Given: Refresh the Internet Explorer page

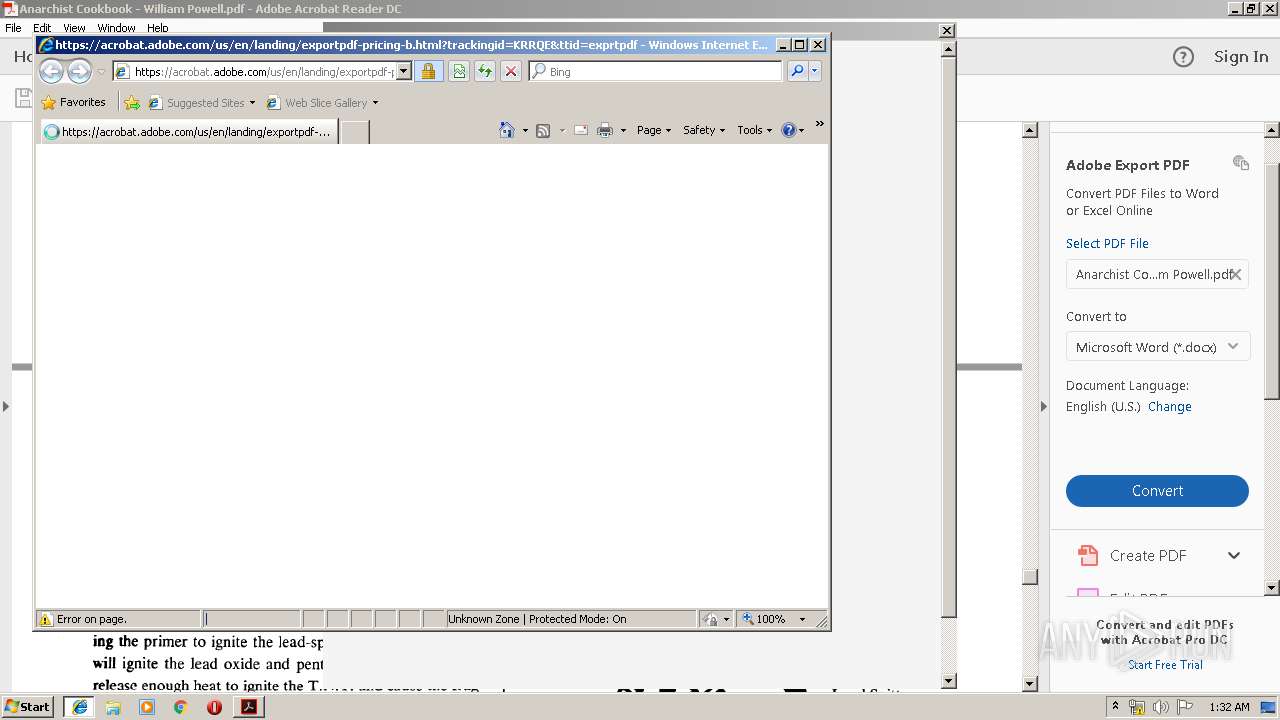Looking at the screenshot, I should coord(485,71).
